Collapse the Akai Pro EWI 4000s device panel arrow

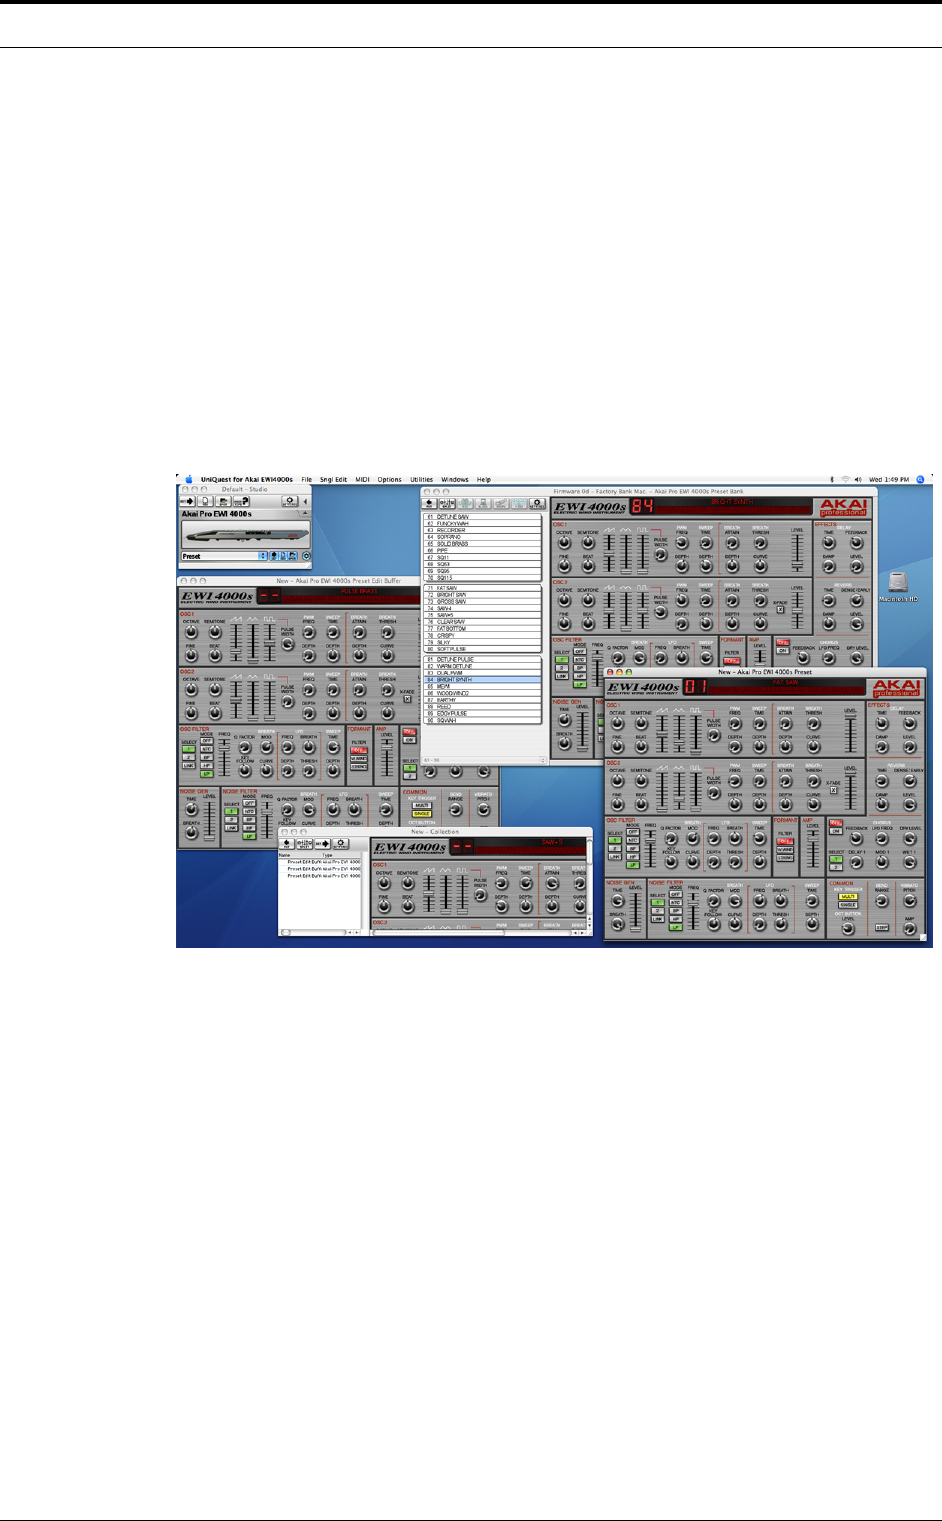(x=305, y=512)
